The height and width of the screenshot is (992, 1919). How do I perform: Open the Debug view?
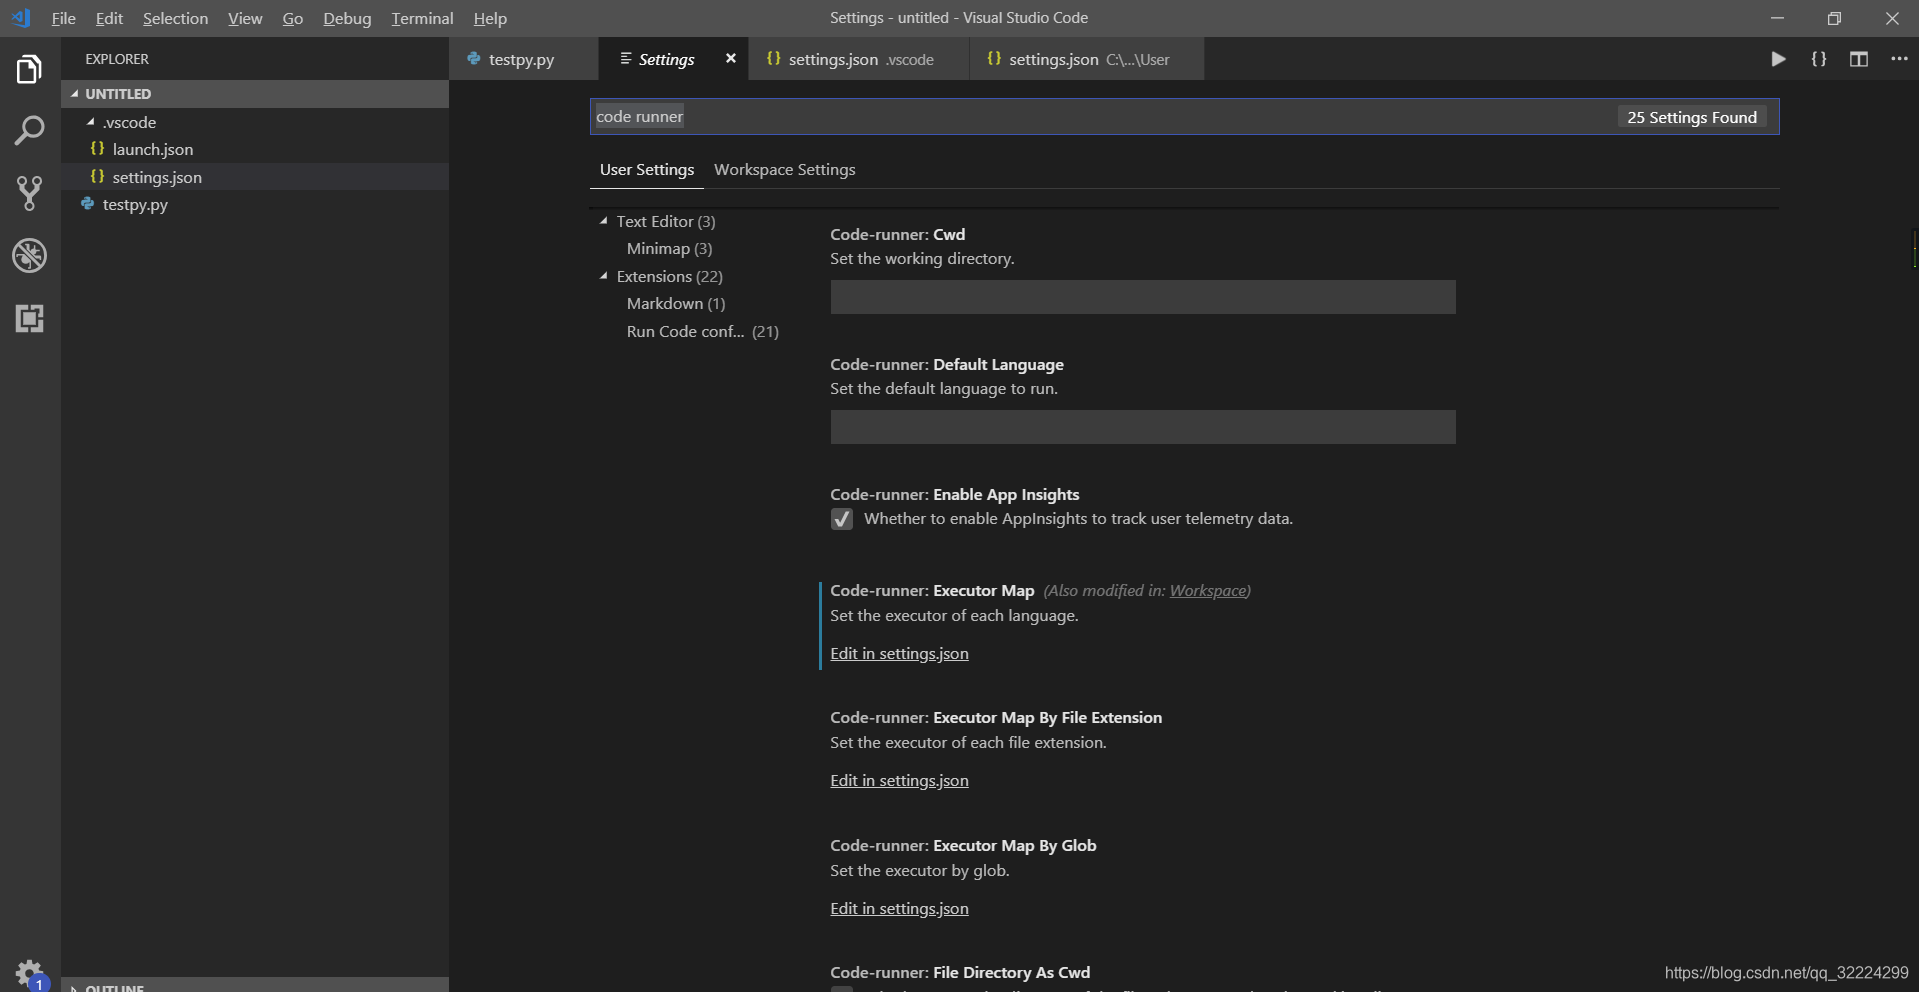point(29,256)
